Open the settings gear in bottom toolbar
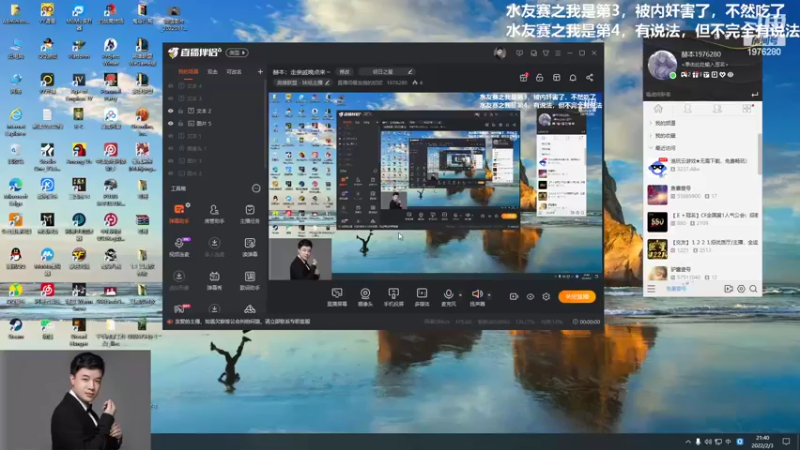The height and width of the screenshot is (450, 800). pos(546,296)
